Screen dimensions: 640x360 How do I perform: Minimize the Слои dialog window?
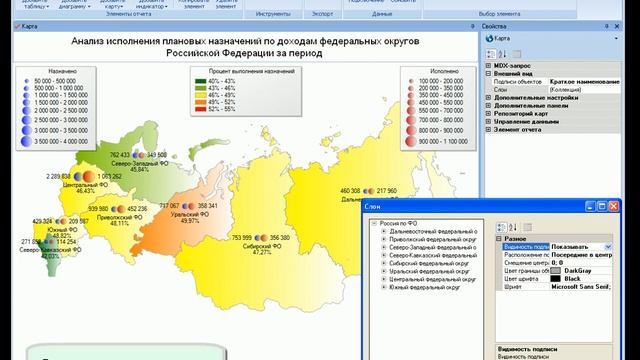point(590,207)
